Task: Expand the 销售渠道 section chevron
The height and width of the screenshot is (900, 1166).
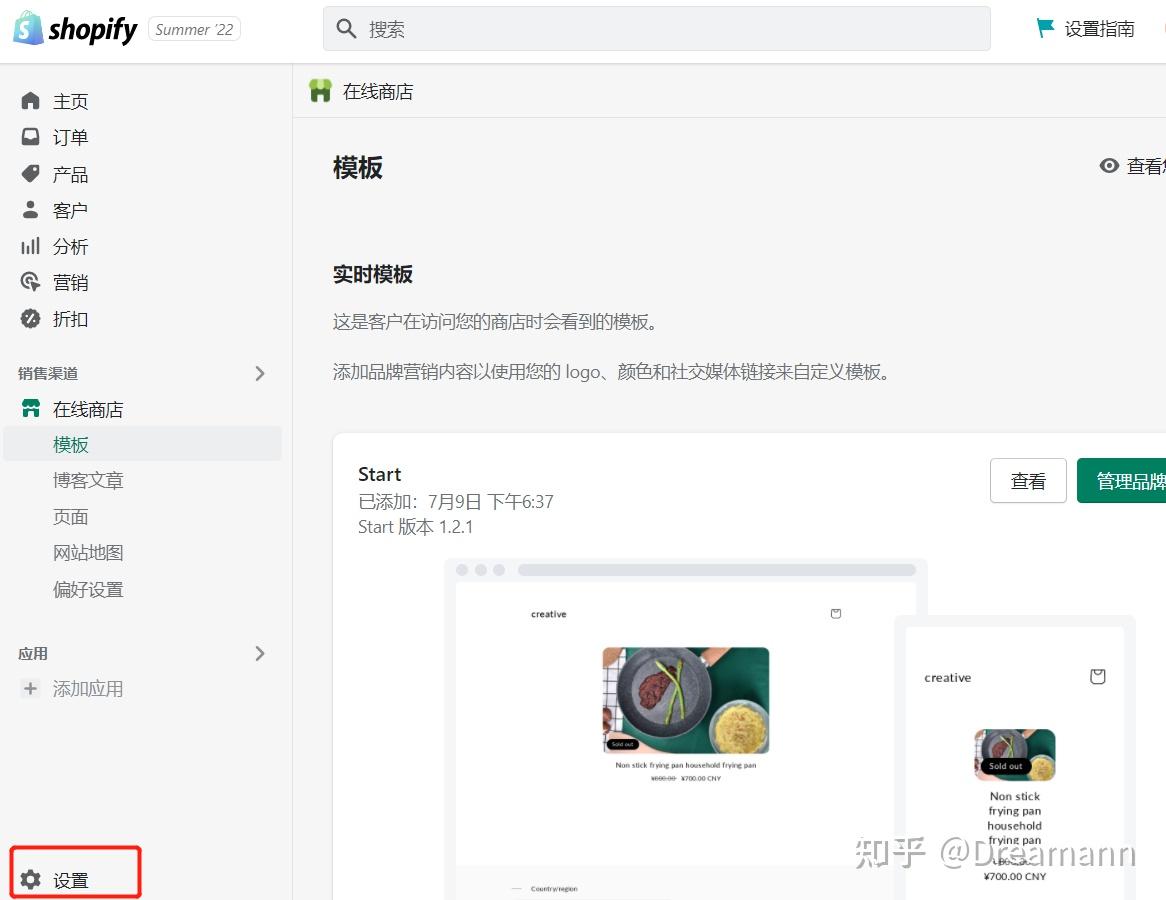Action: [x=260, y=373]
